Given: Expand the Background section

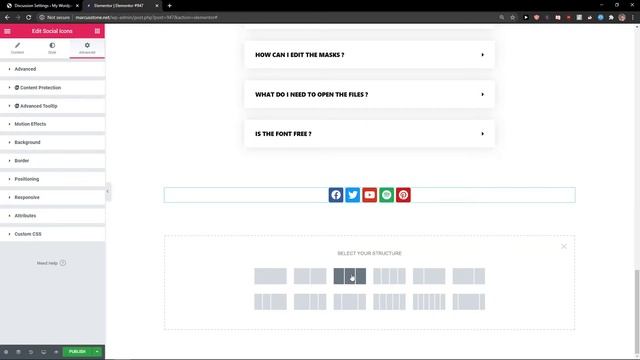Looking at the screenshot, I should pos(52,142).
